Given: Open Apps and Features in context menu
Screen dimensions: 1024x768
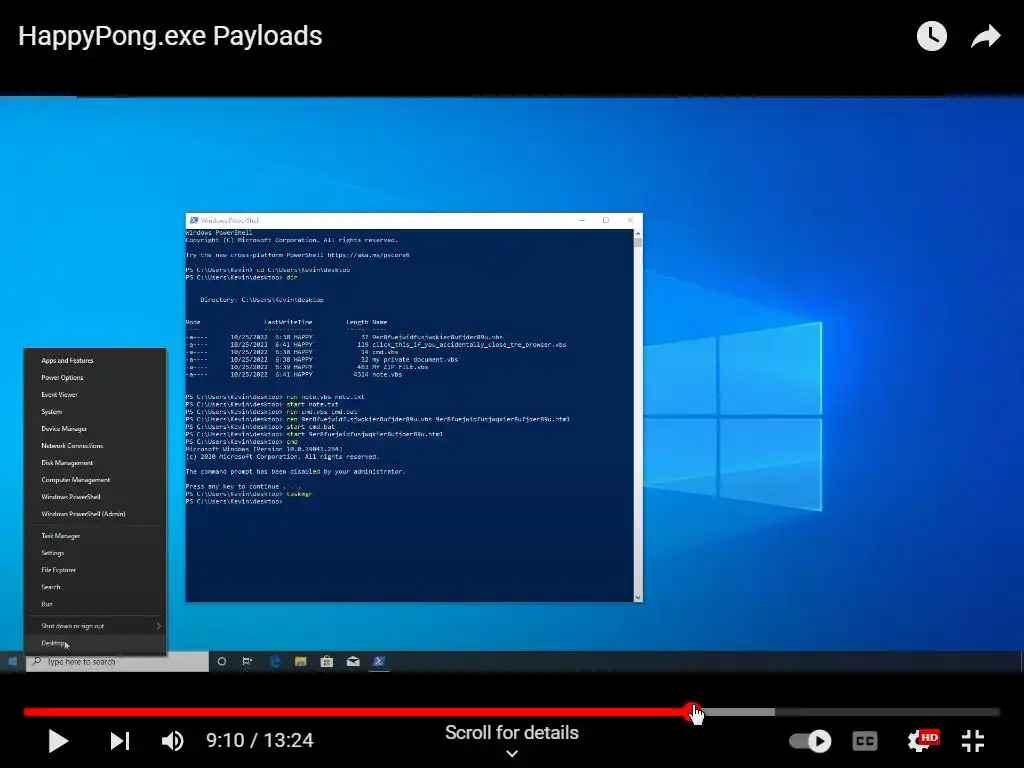Looking at the screenshot, I should 95,360.
